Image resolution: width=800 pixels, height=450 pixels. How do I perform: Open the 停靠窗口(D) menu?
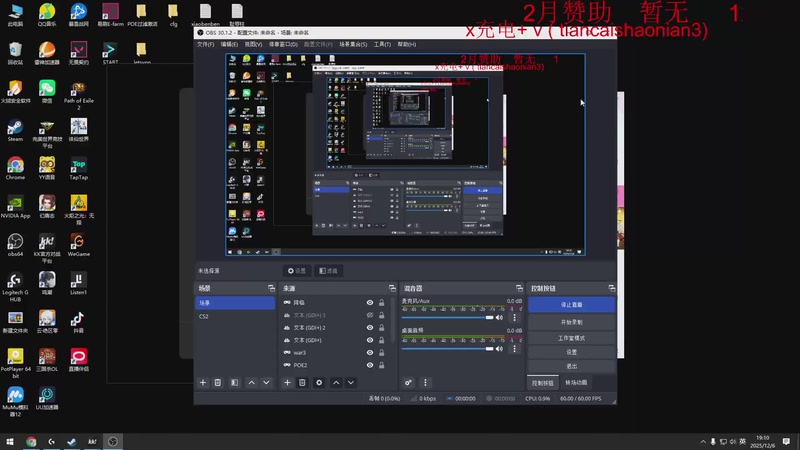(283, 44)
